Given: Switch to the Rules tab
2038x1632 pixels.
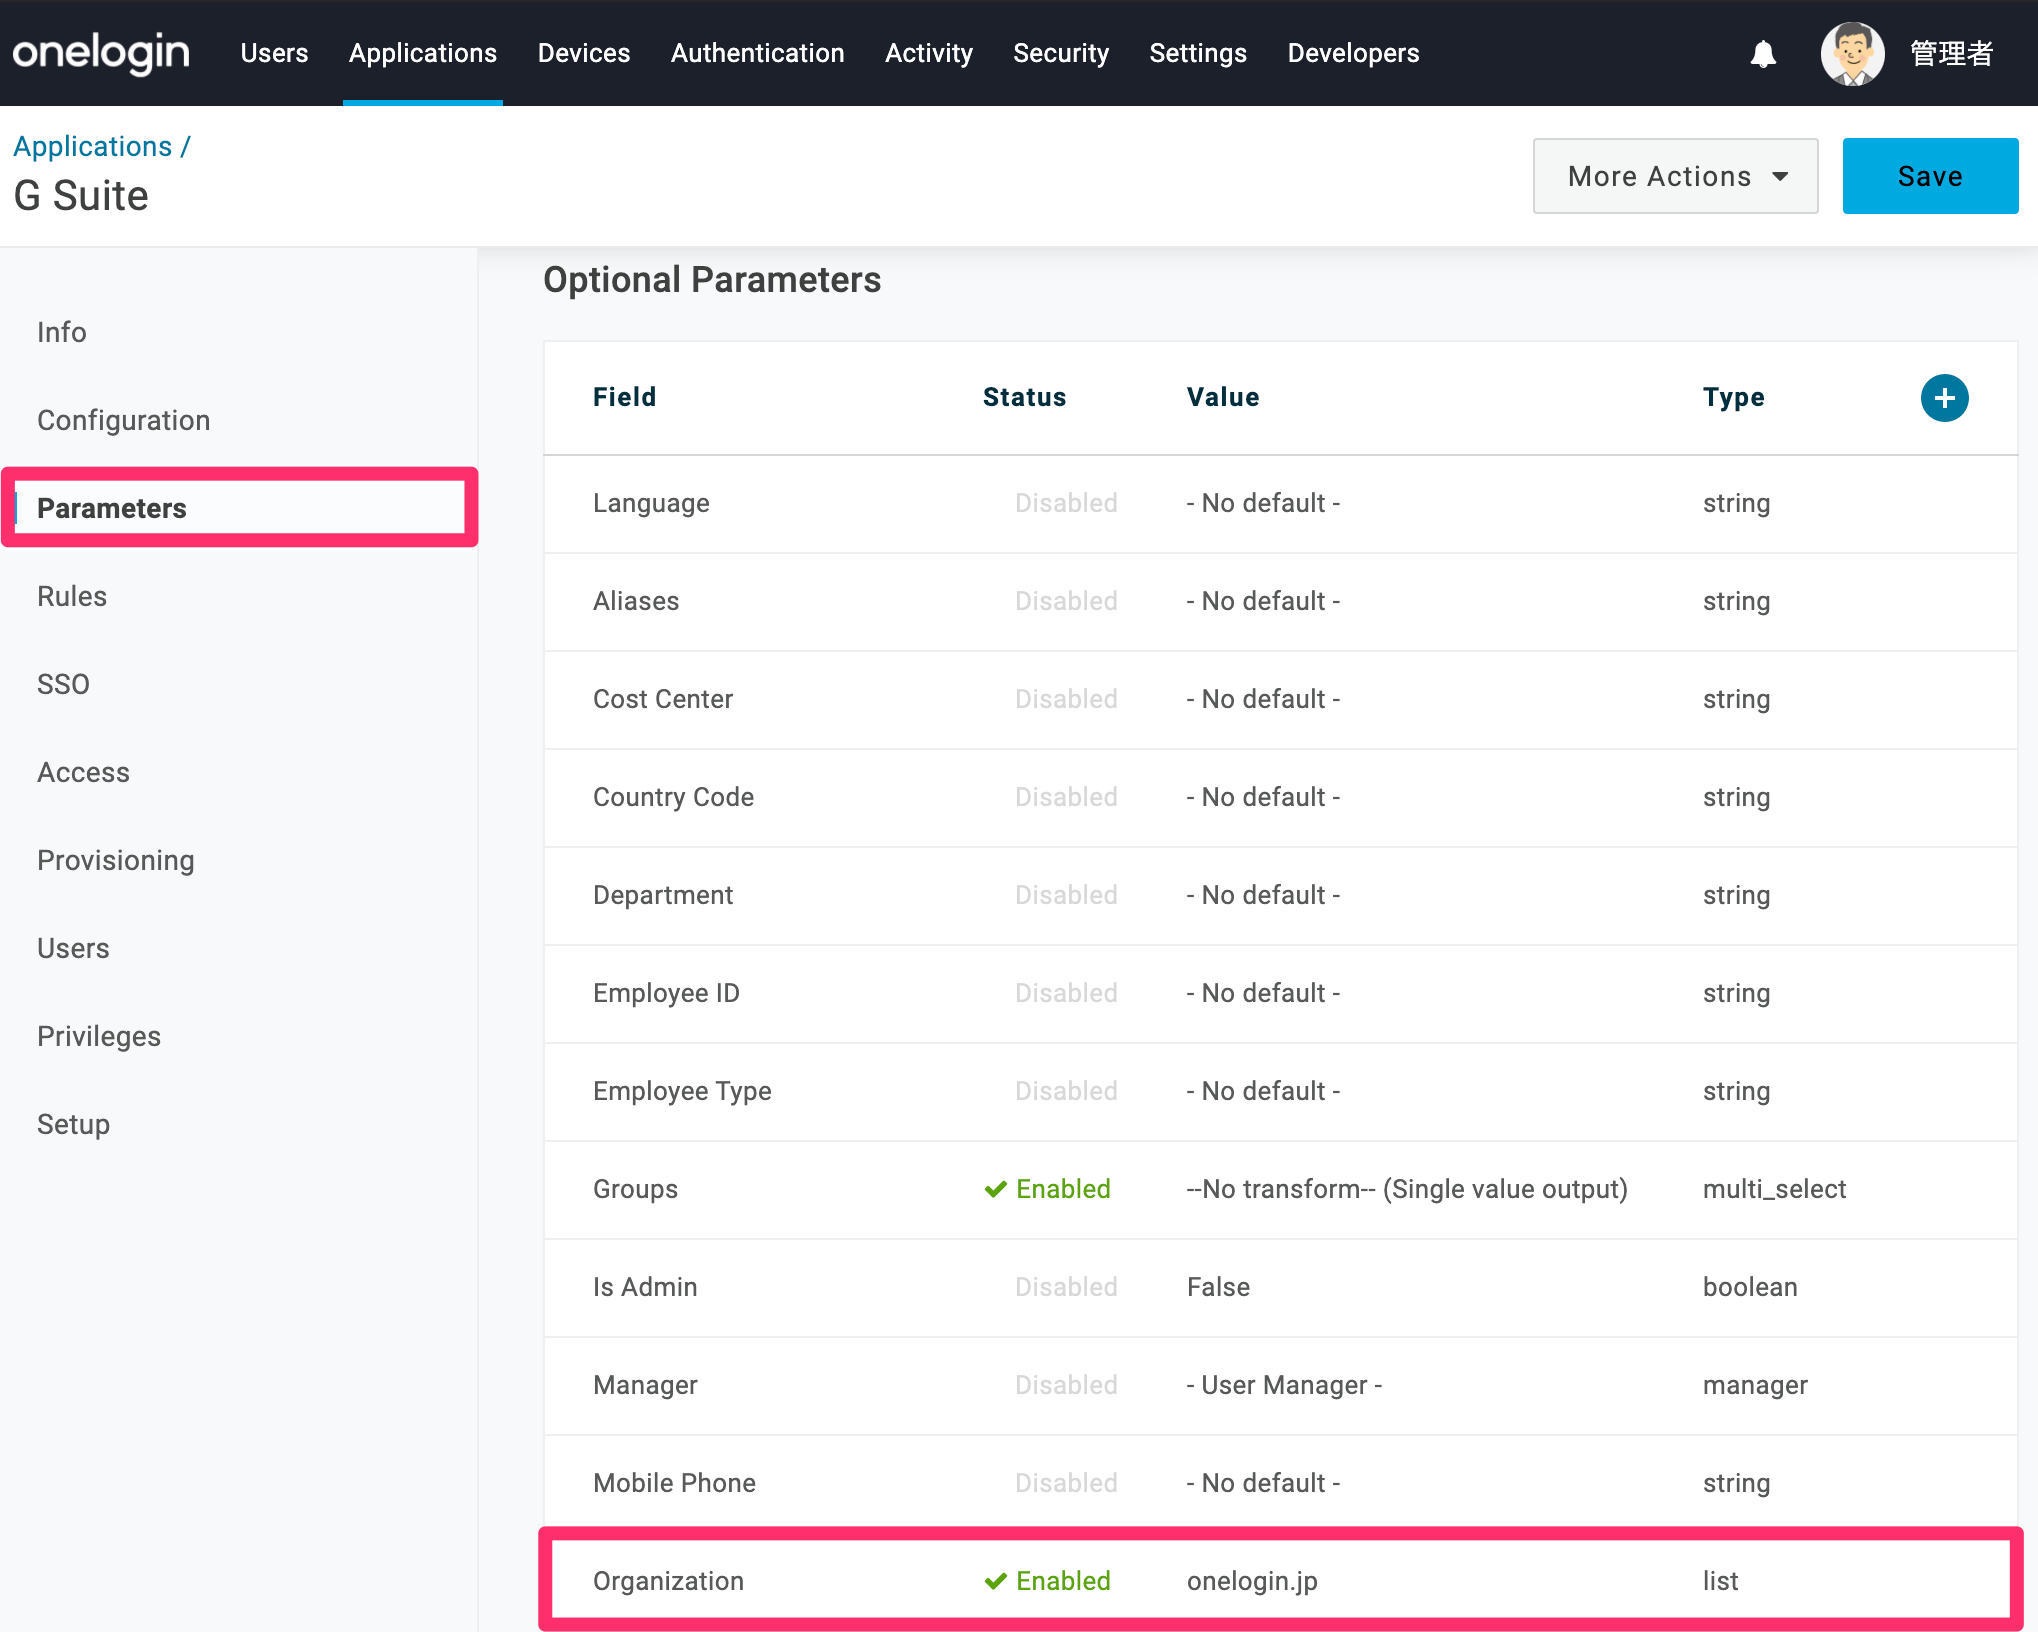Looking at the screenshot, I should tap(72, 596).
